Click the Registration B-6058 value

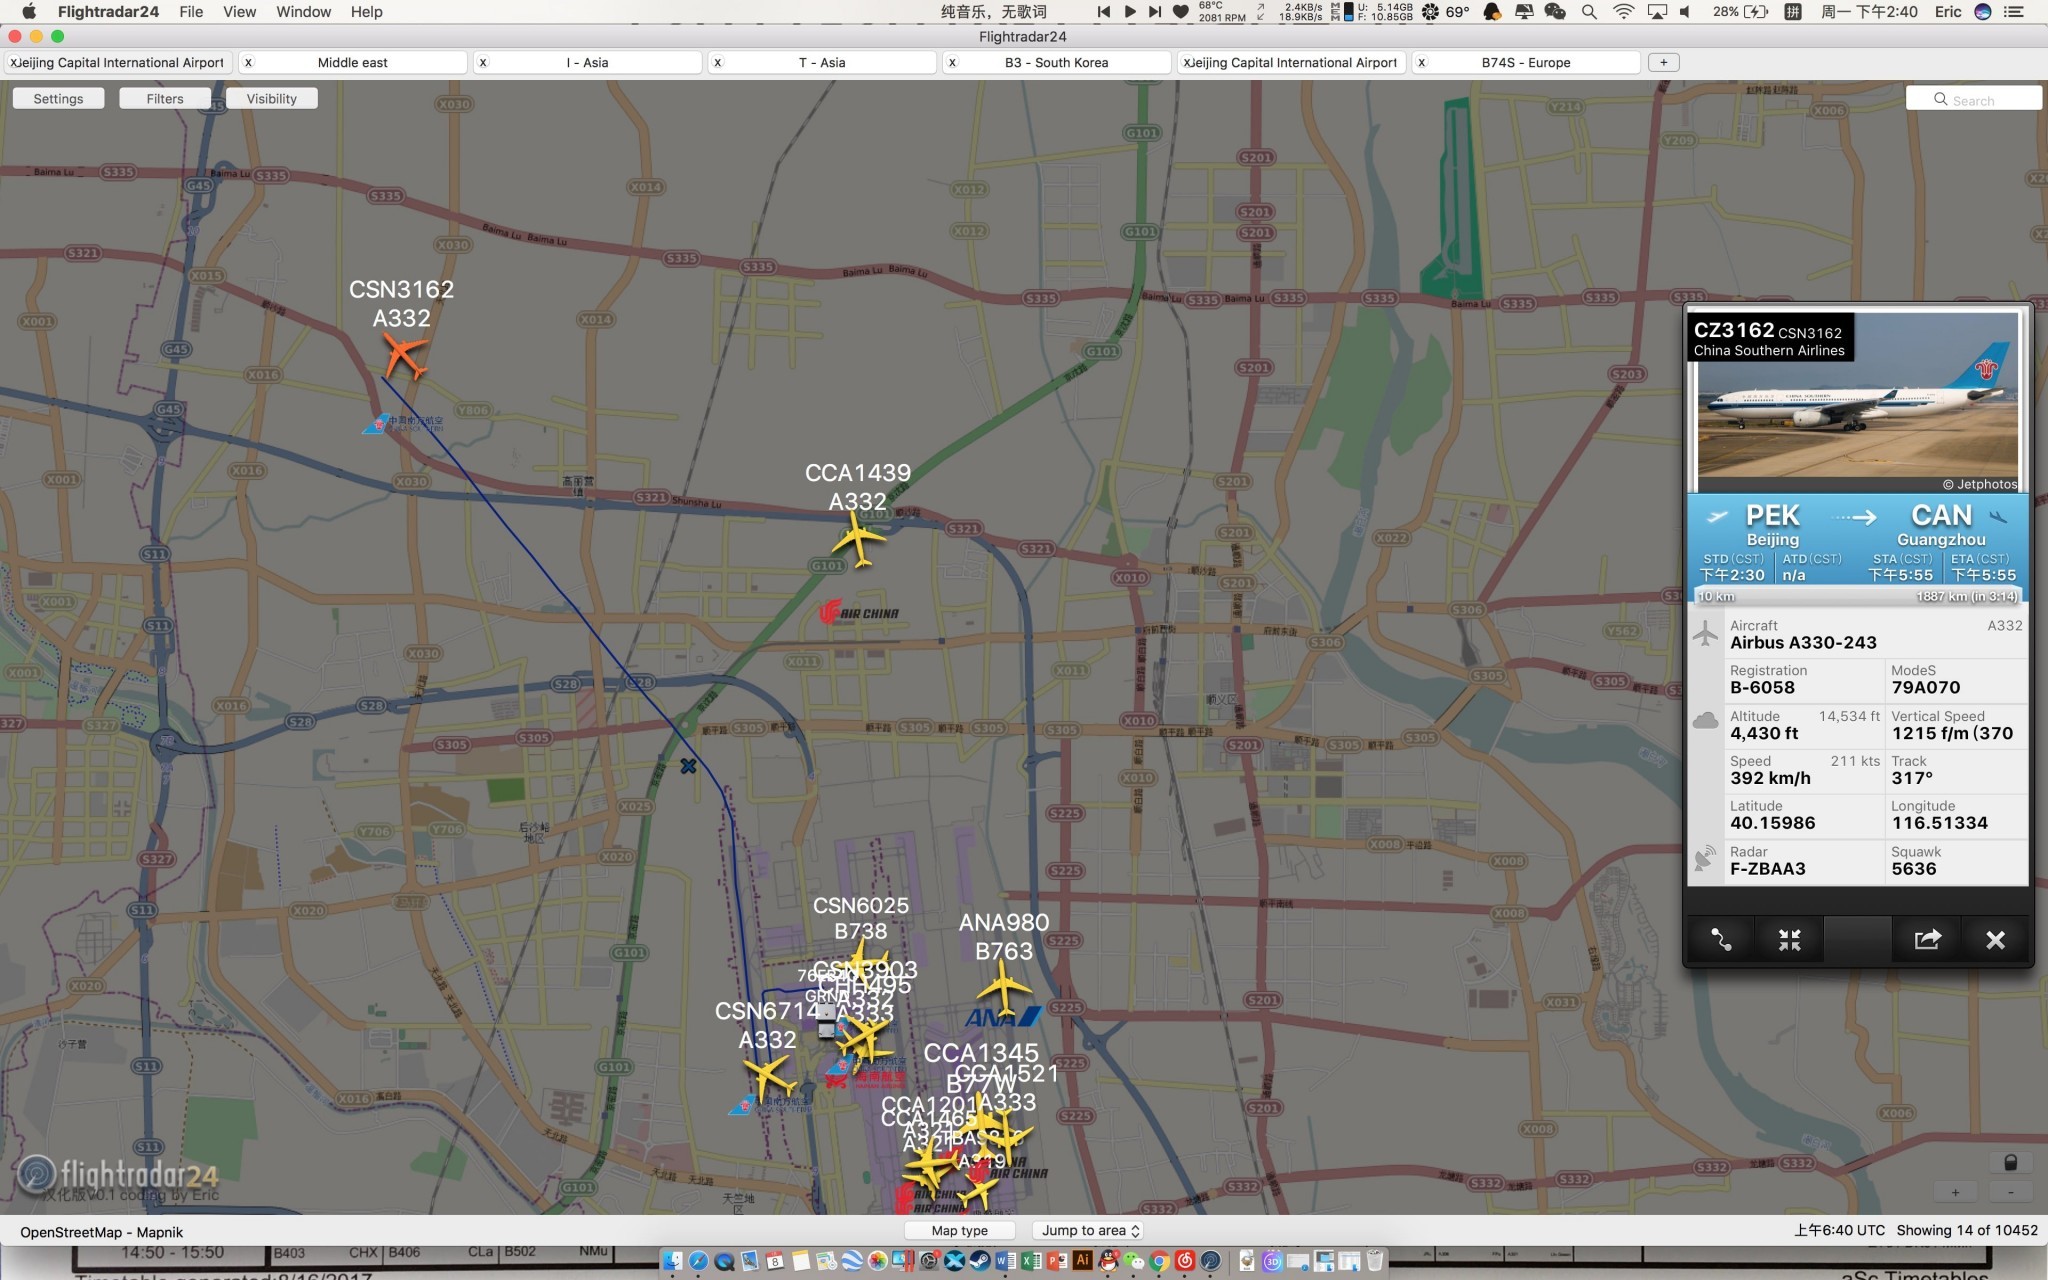pyautogui.click(x=1762, y=688)
